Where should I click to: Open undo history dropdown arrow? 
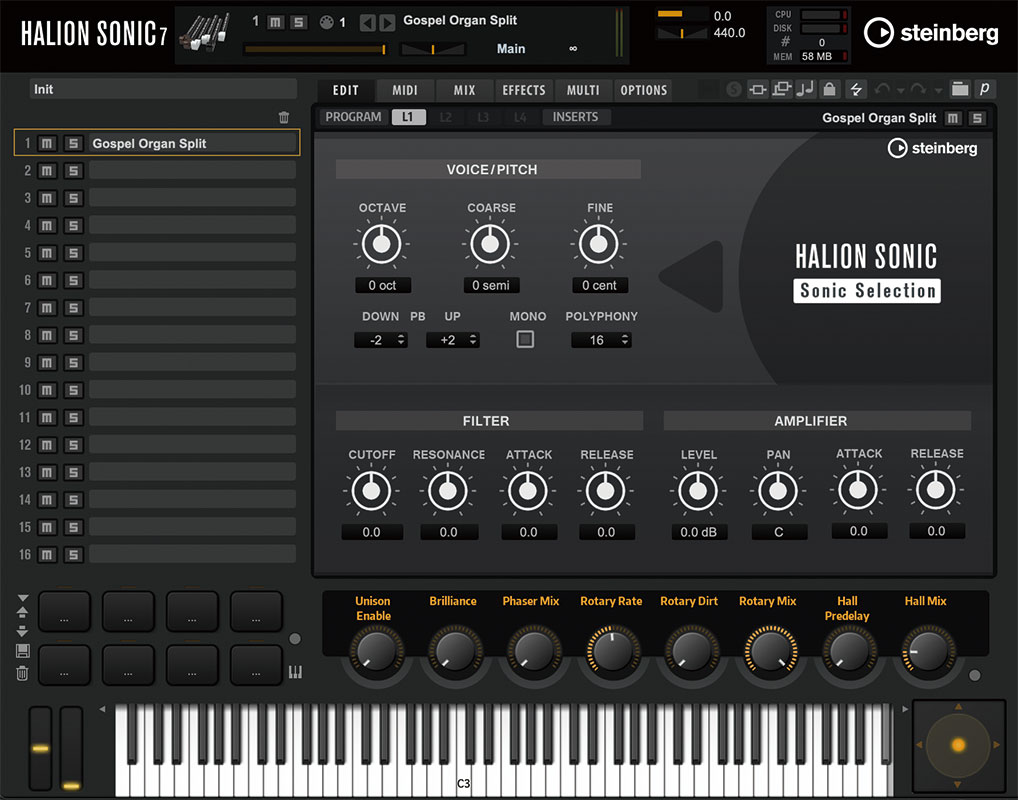click(900, 91)
